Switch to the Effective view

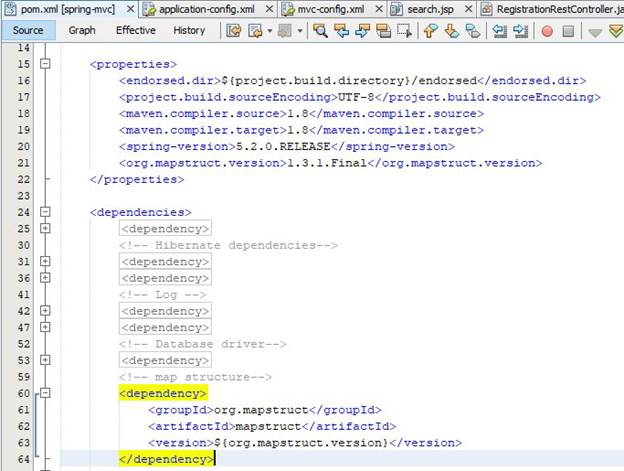136,30
